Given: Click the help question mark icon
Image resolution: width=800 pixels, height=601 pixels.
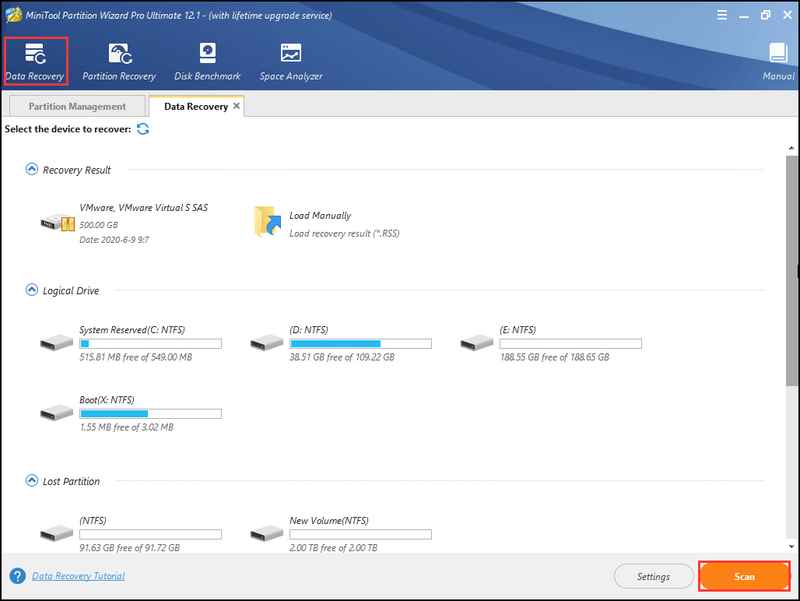Looking at the screenshot, I should click(17, 576).
